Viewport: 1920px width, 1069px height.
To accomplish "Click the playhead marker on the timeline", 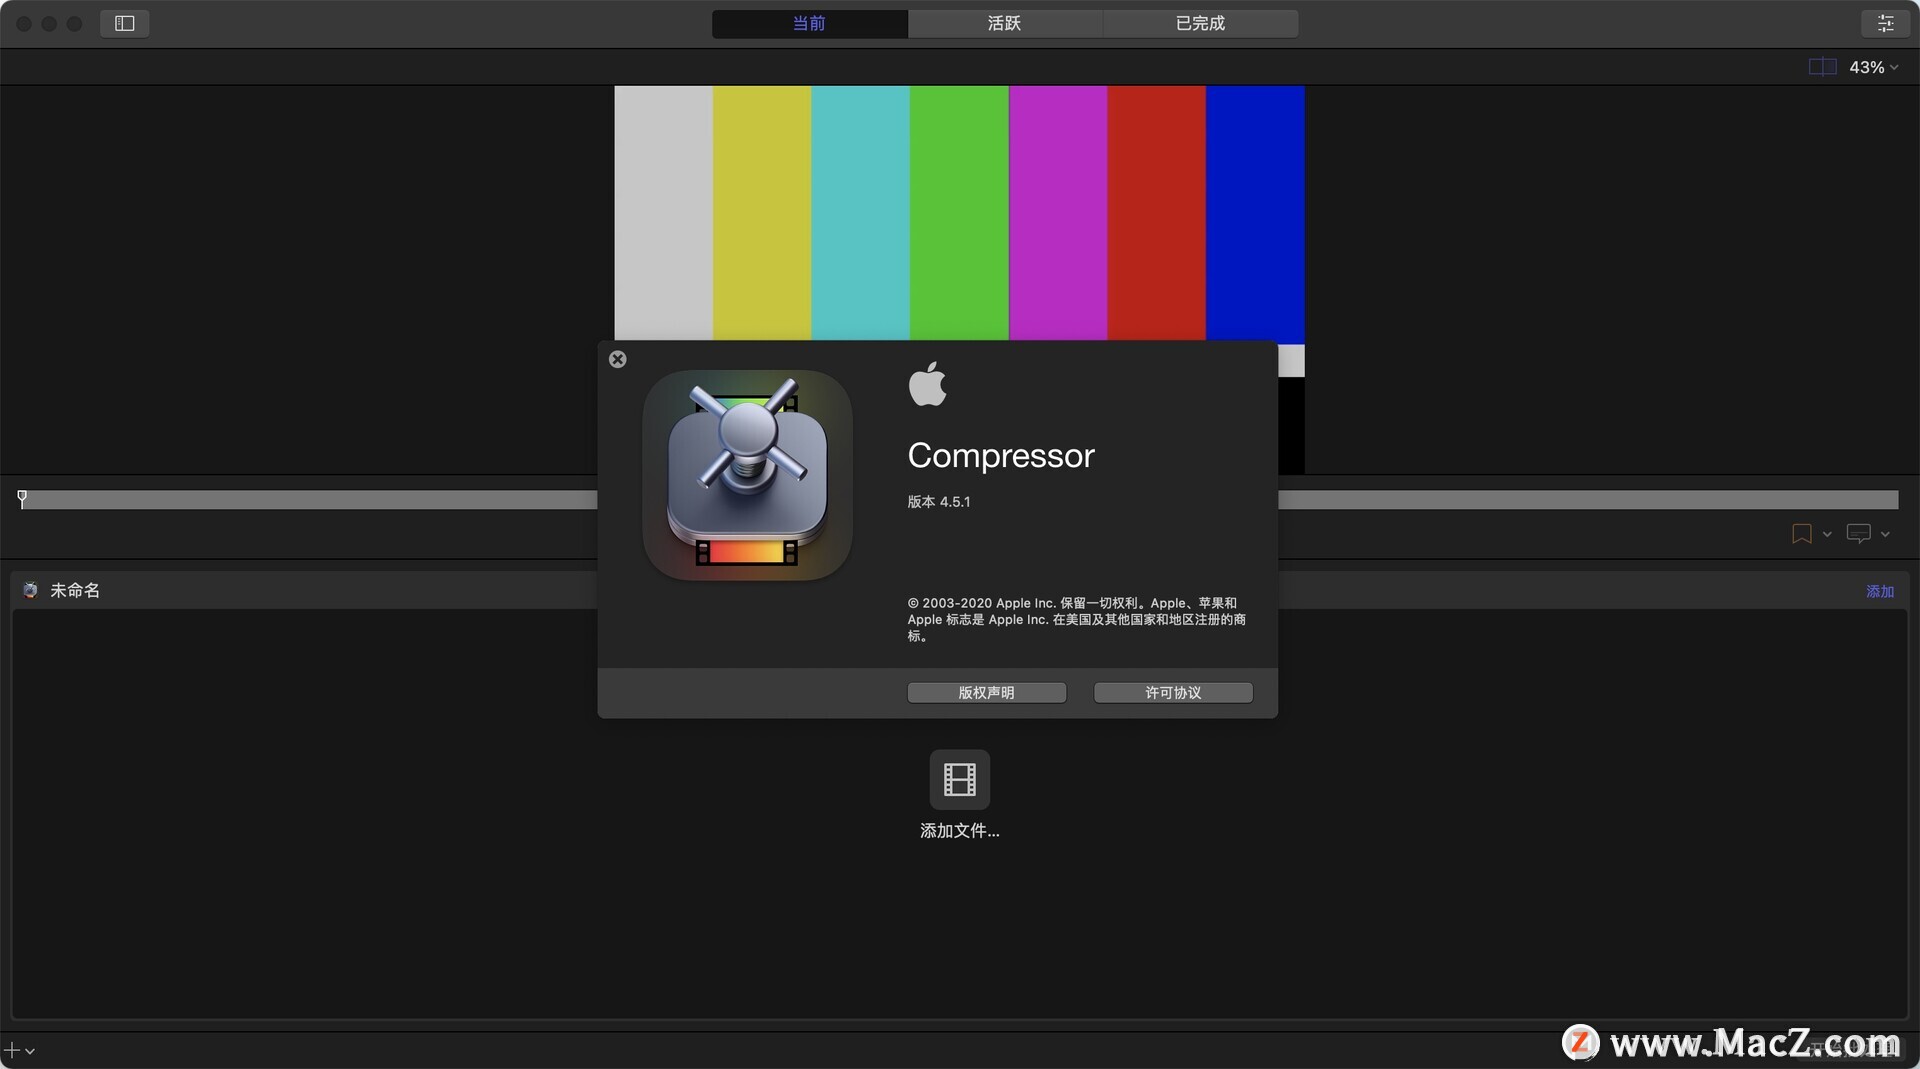I will point(22,498).
